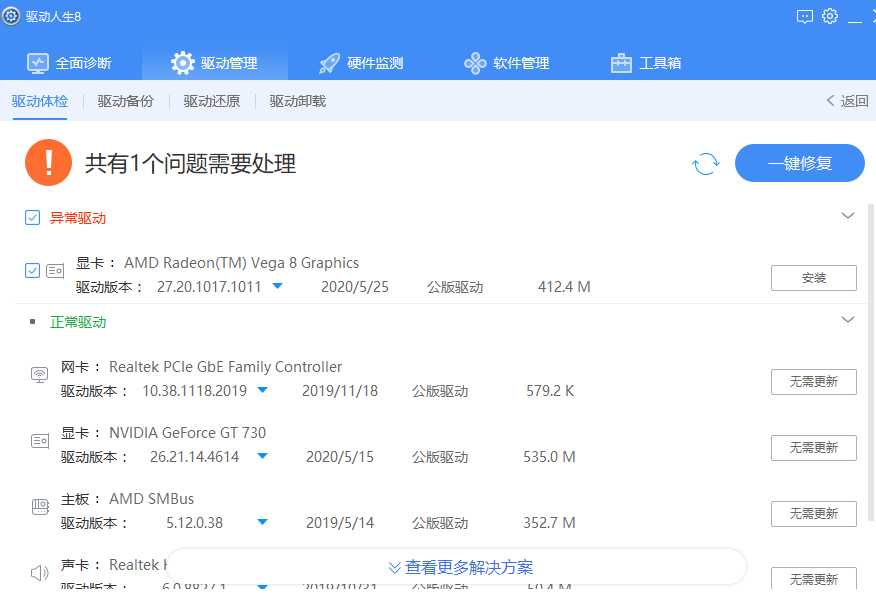This screenshot has width=876, height=594.
Task: Click the refresh rescan arrows icon
Action: pos(706,164)
